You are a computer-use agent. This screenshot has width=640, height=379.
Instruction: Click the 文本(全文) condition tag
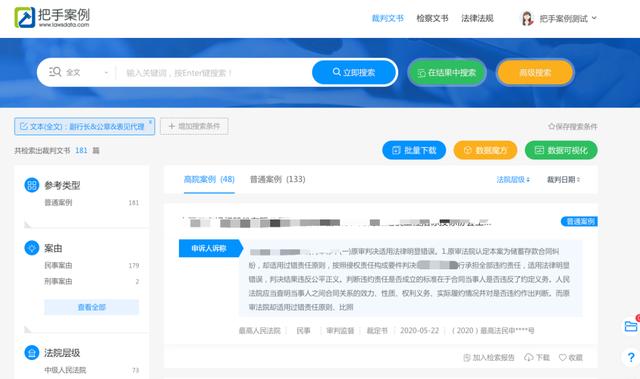click(x=84, y=126)
